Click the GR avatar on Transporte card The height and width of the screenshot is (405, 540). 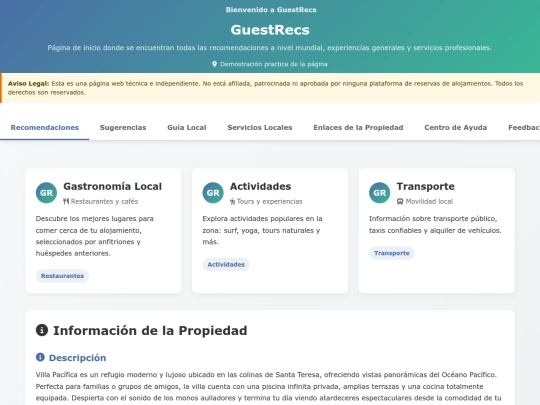point(380,193)
